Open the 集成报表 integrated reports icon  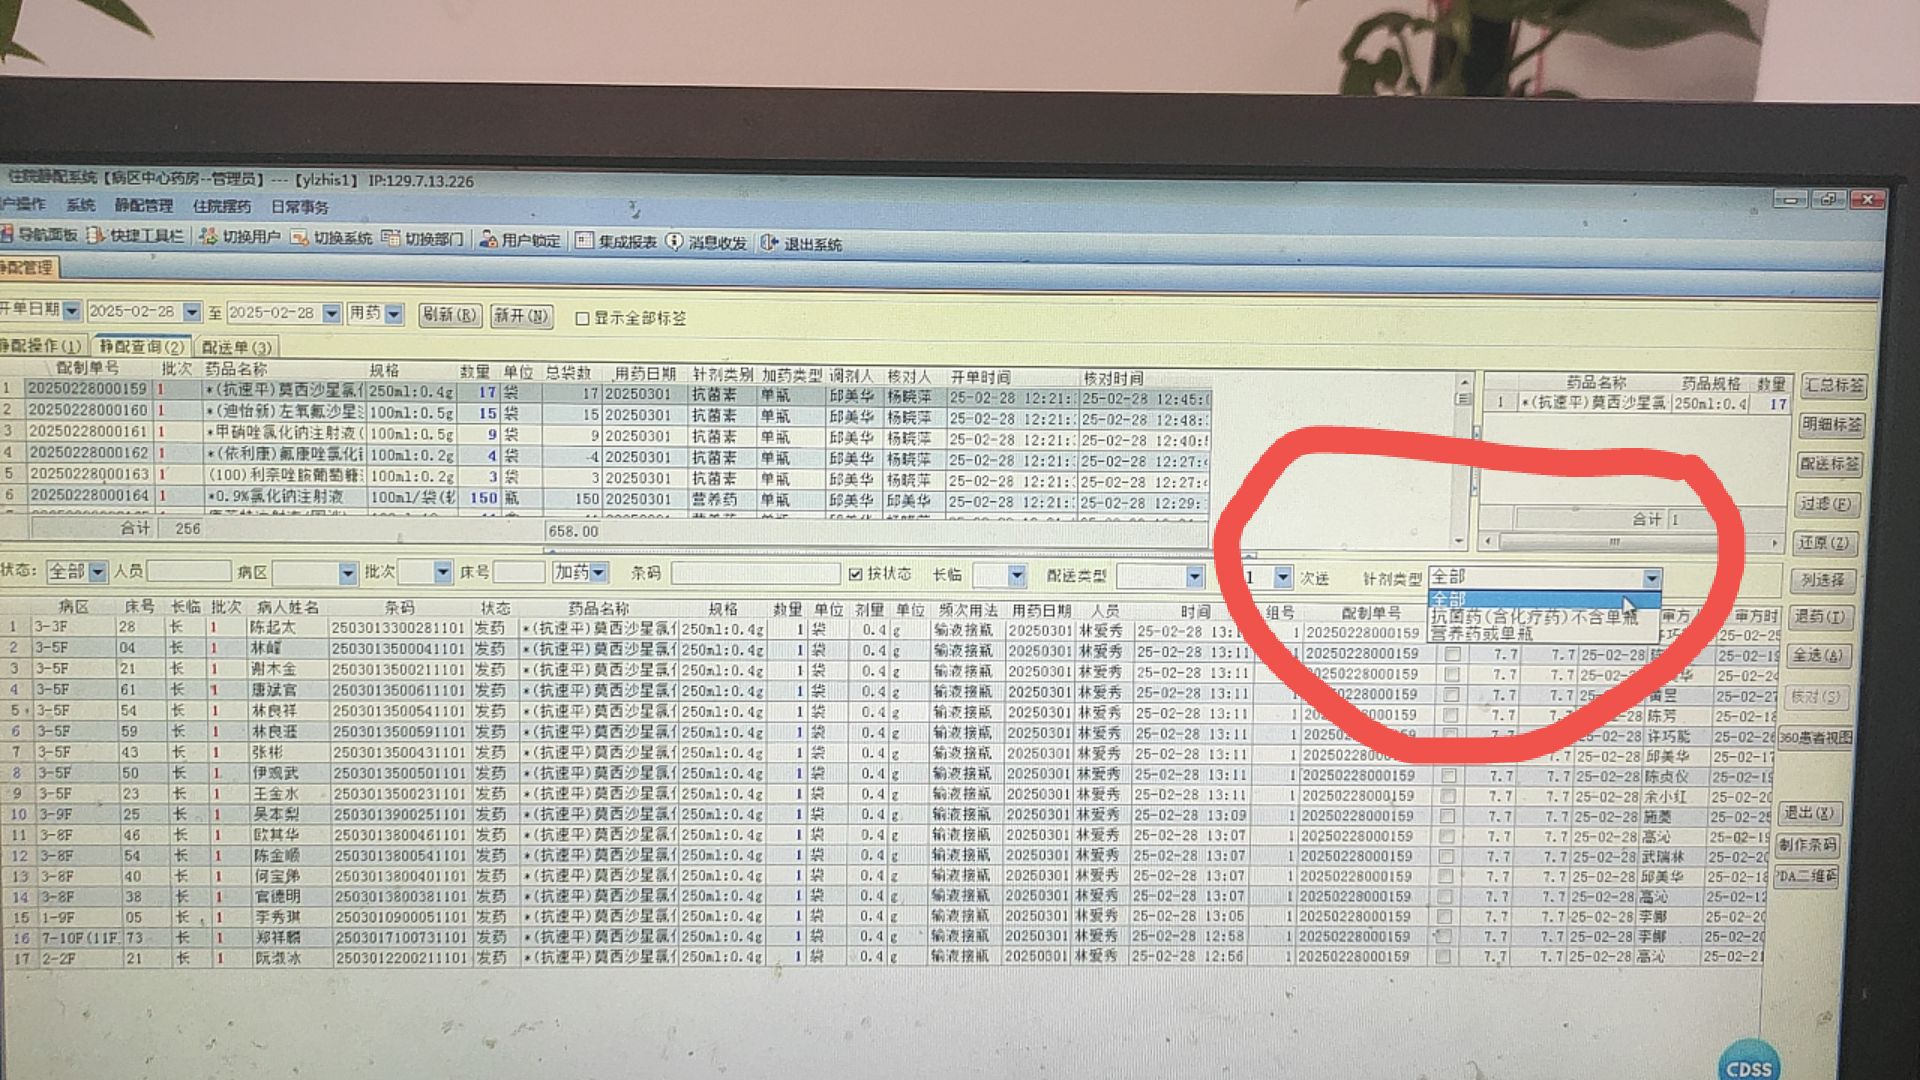584,241
